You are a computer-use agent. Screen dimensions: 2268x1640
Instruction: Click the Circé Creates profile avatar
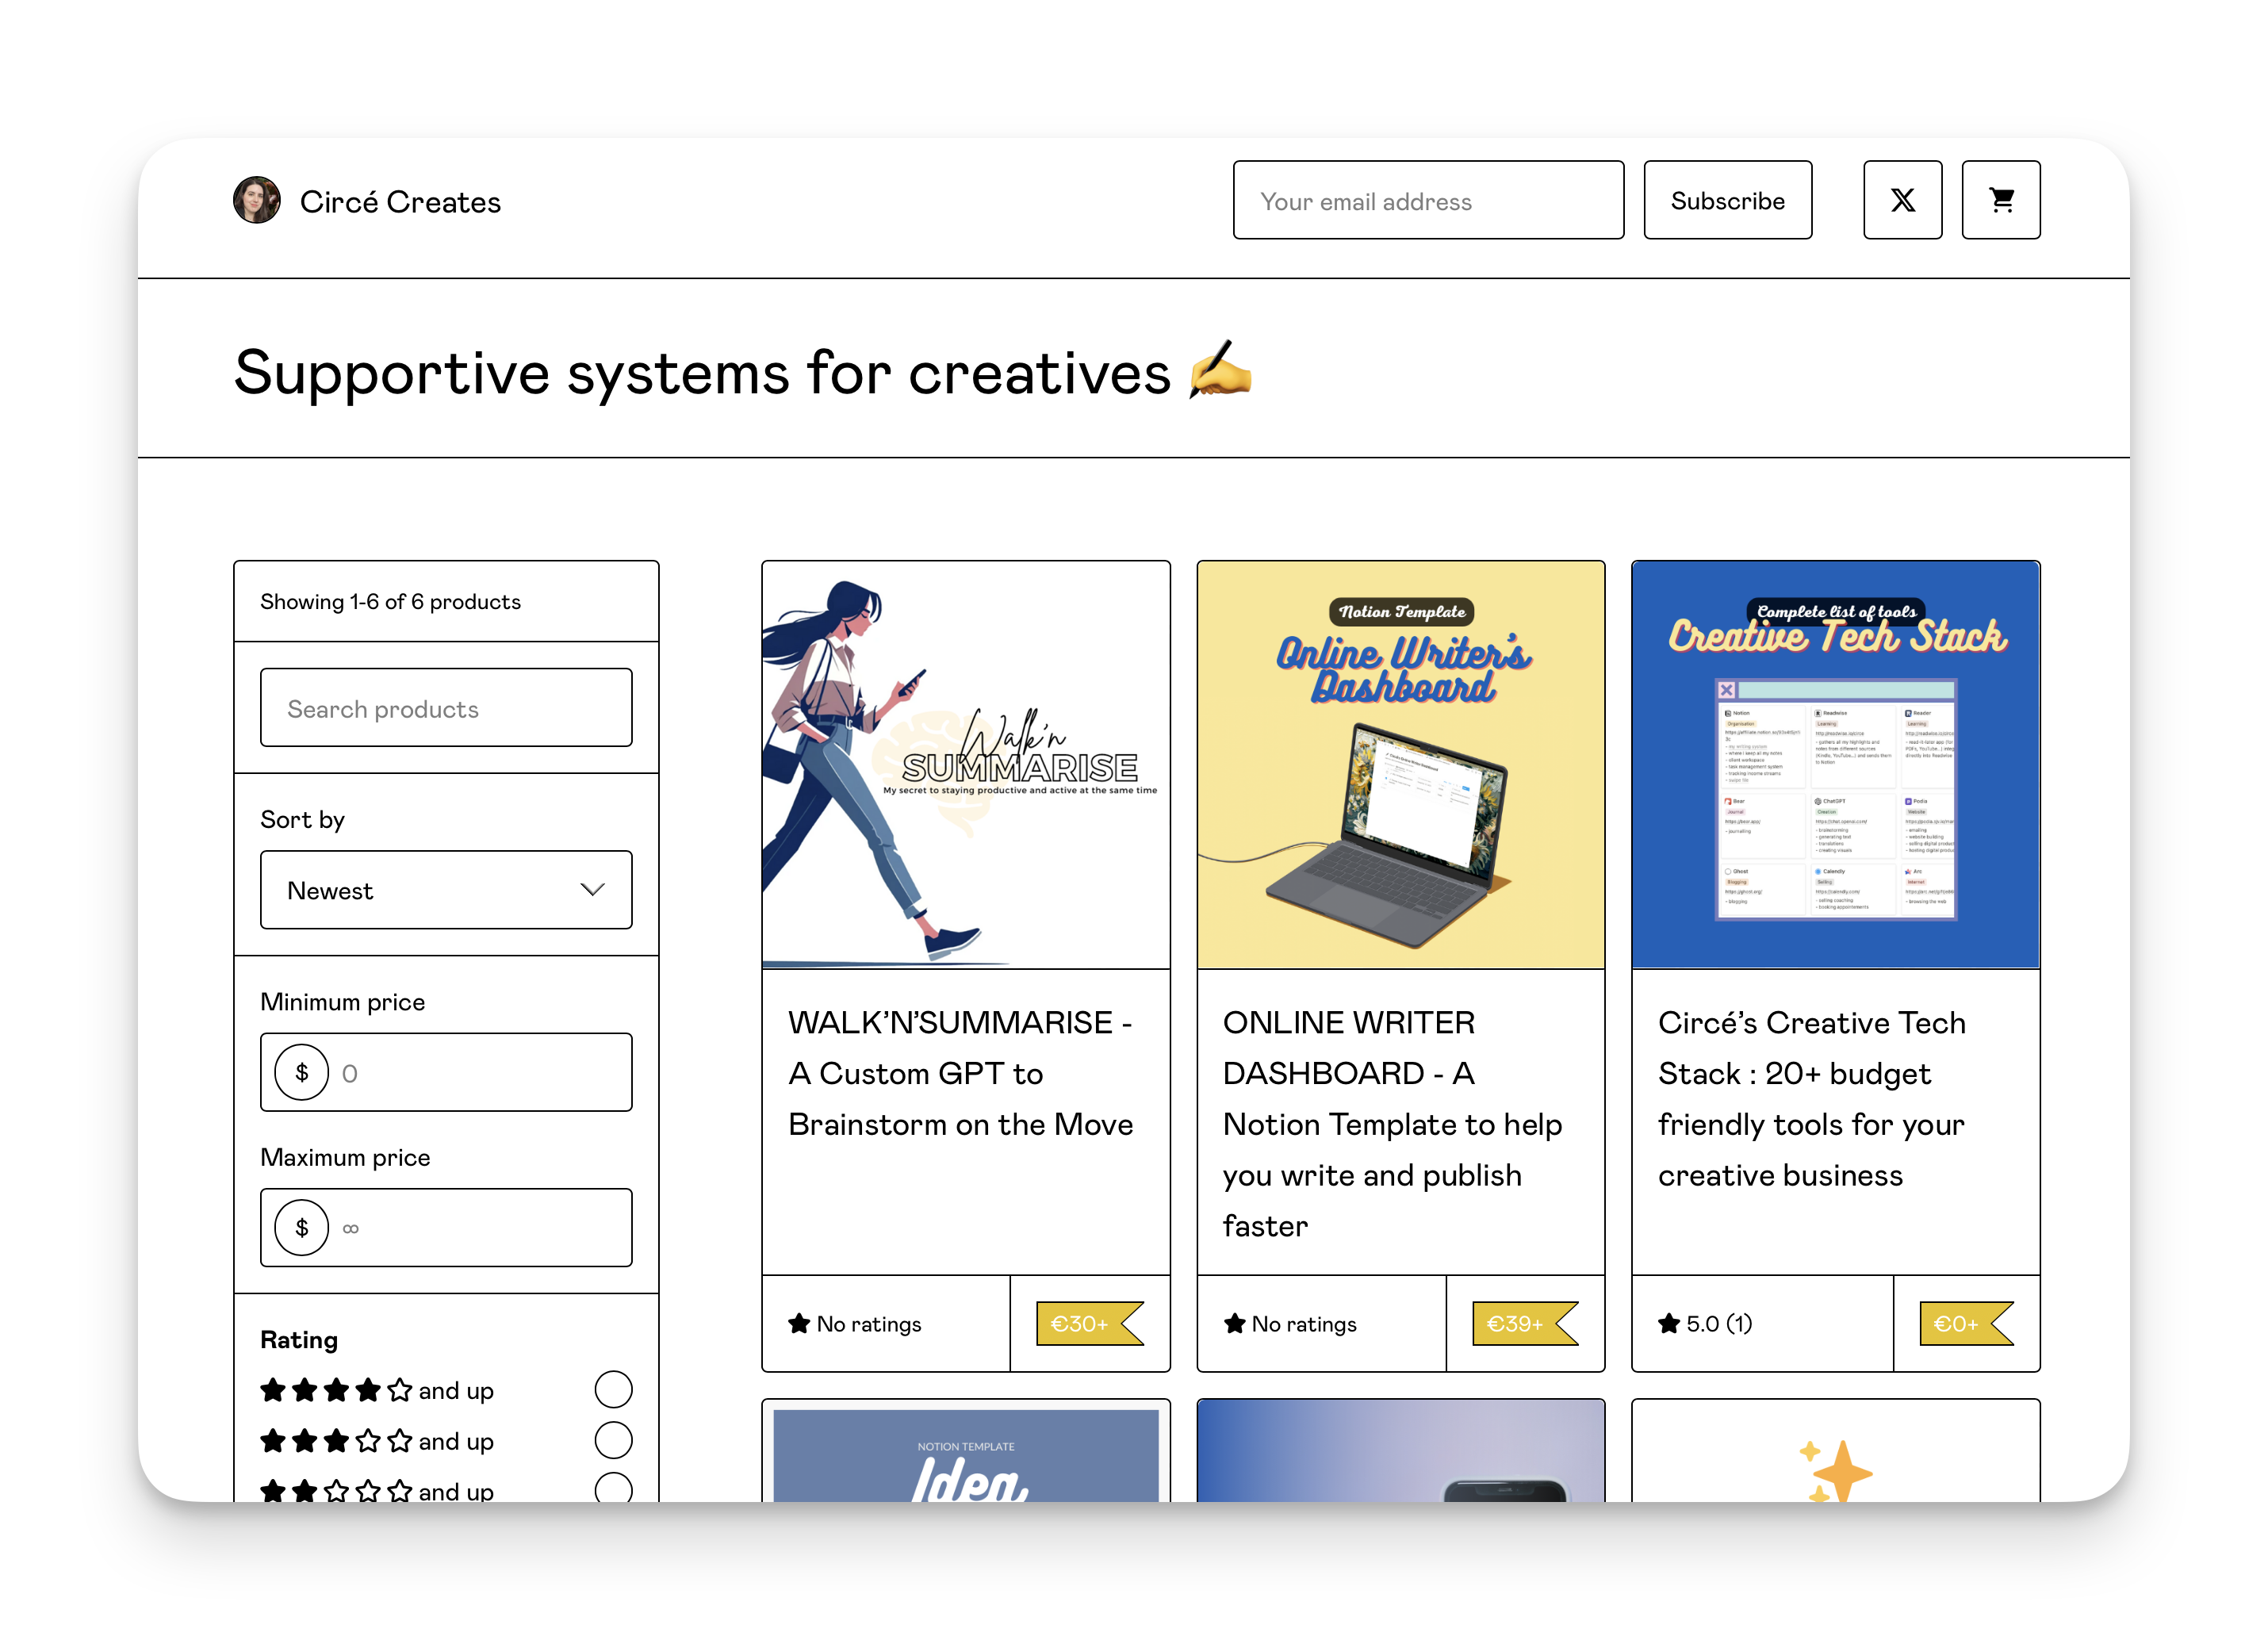click(x=256, y=200)
